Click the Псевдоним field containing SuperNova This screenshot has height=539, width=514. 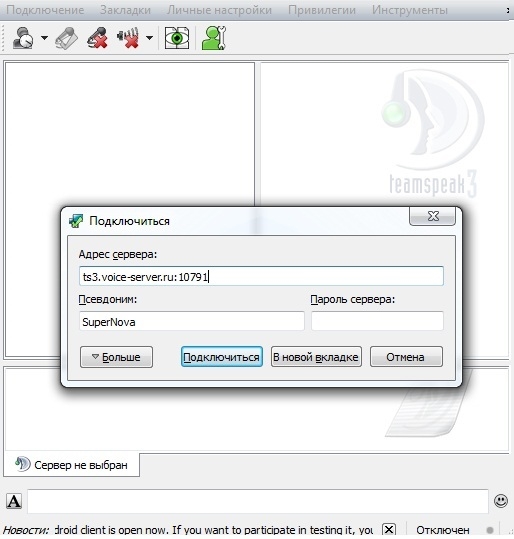(192, 321)
